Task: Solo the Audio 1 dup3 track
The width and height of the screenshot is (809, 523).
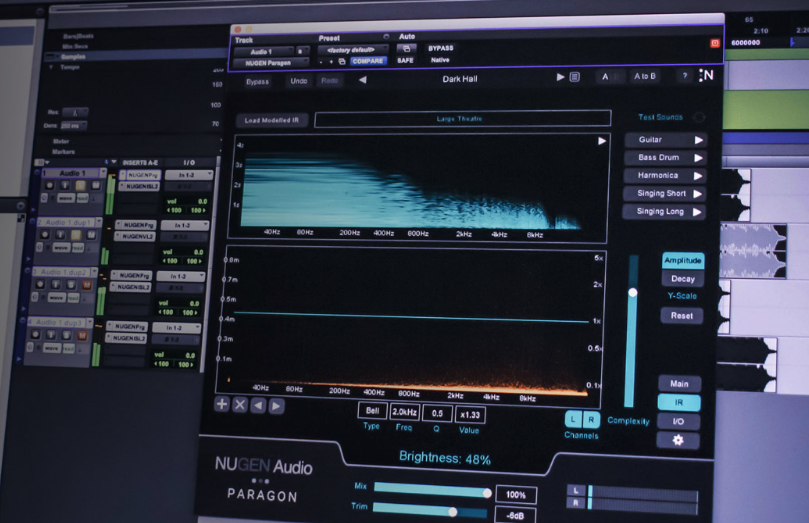Action: (x=66, y=335)
